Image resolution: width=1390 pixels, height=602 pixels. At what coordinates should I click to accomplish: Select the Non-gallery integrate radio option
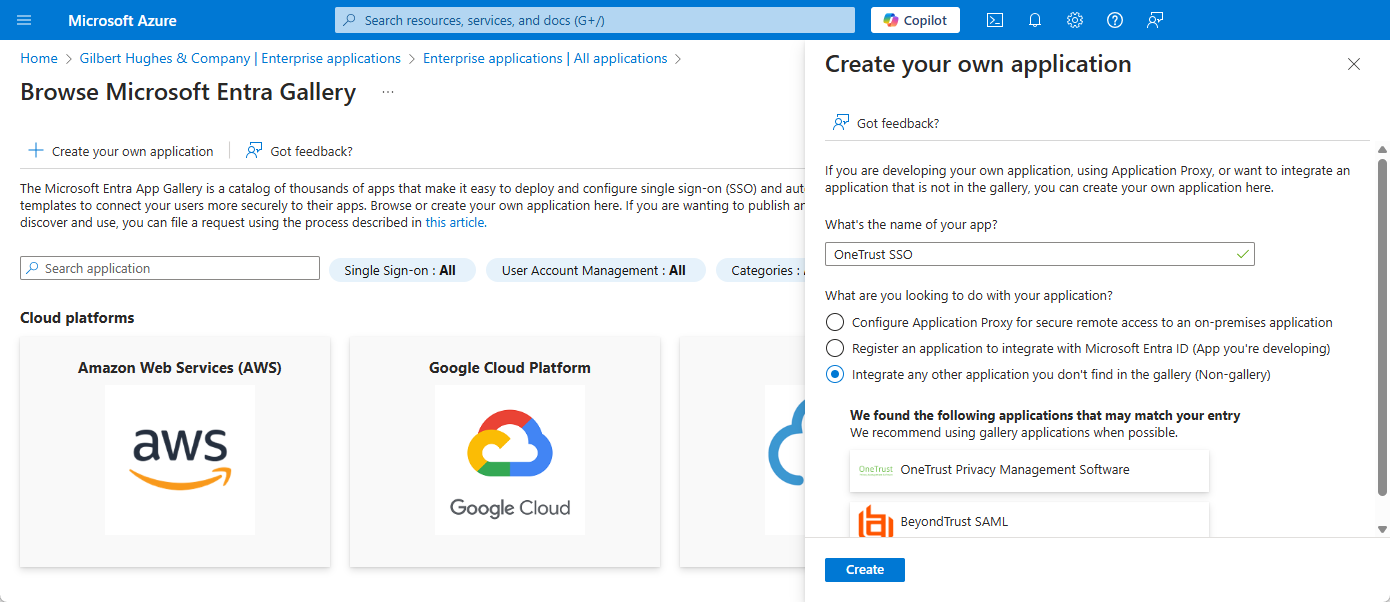point(835,375)
